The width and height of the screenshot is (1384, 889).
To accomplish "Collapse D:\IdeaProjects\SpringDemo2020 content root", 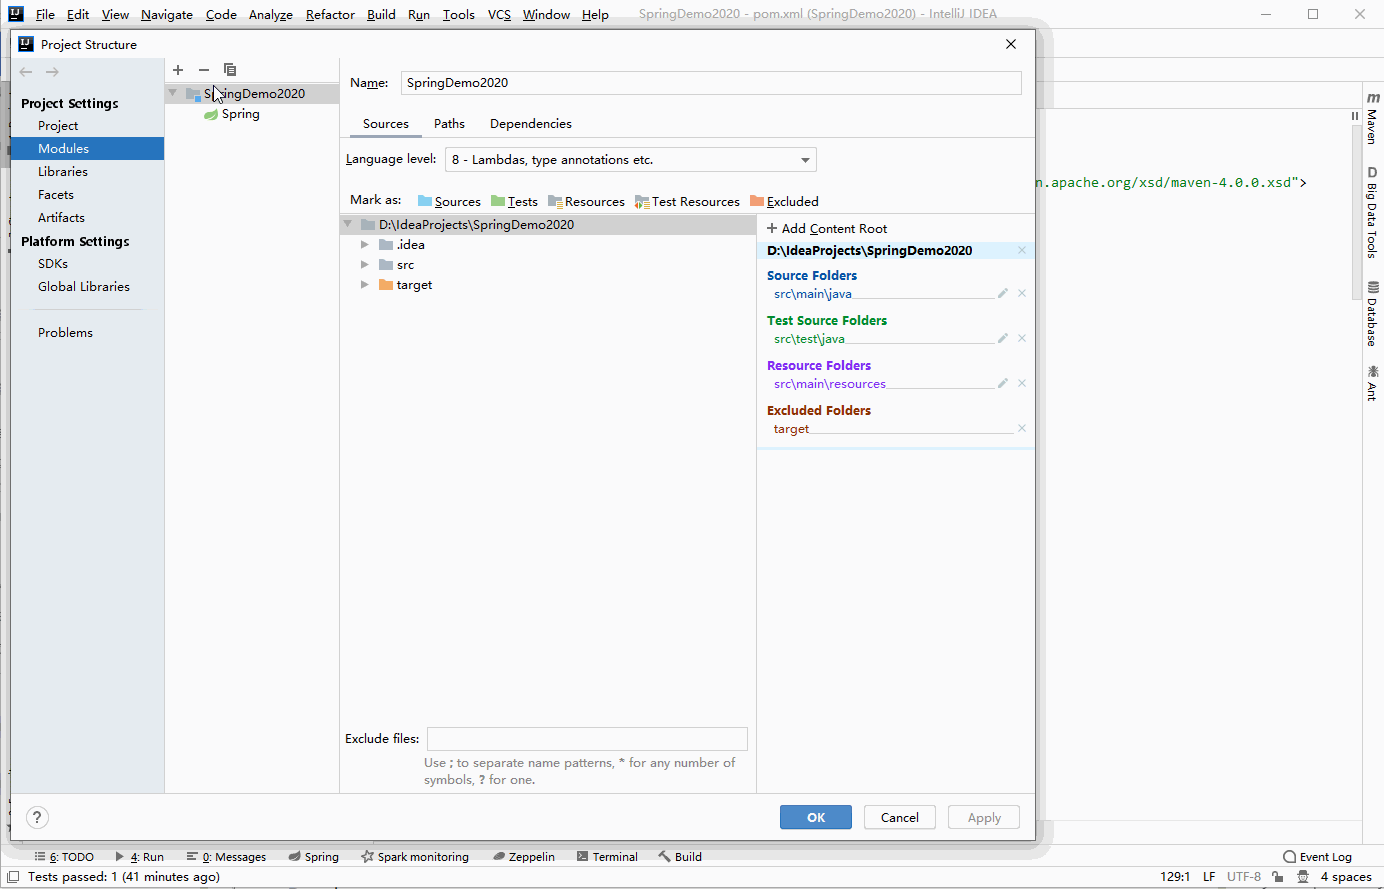I will point(348,225).
